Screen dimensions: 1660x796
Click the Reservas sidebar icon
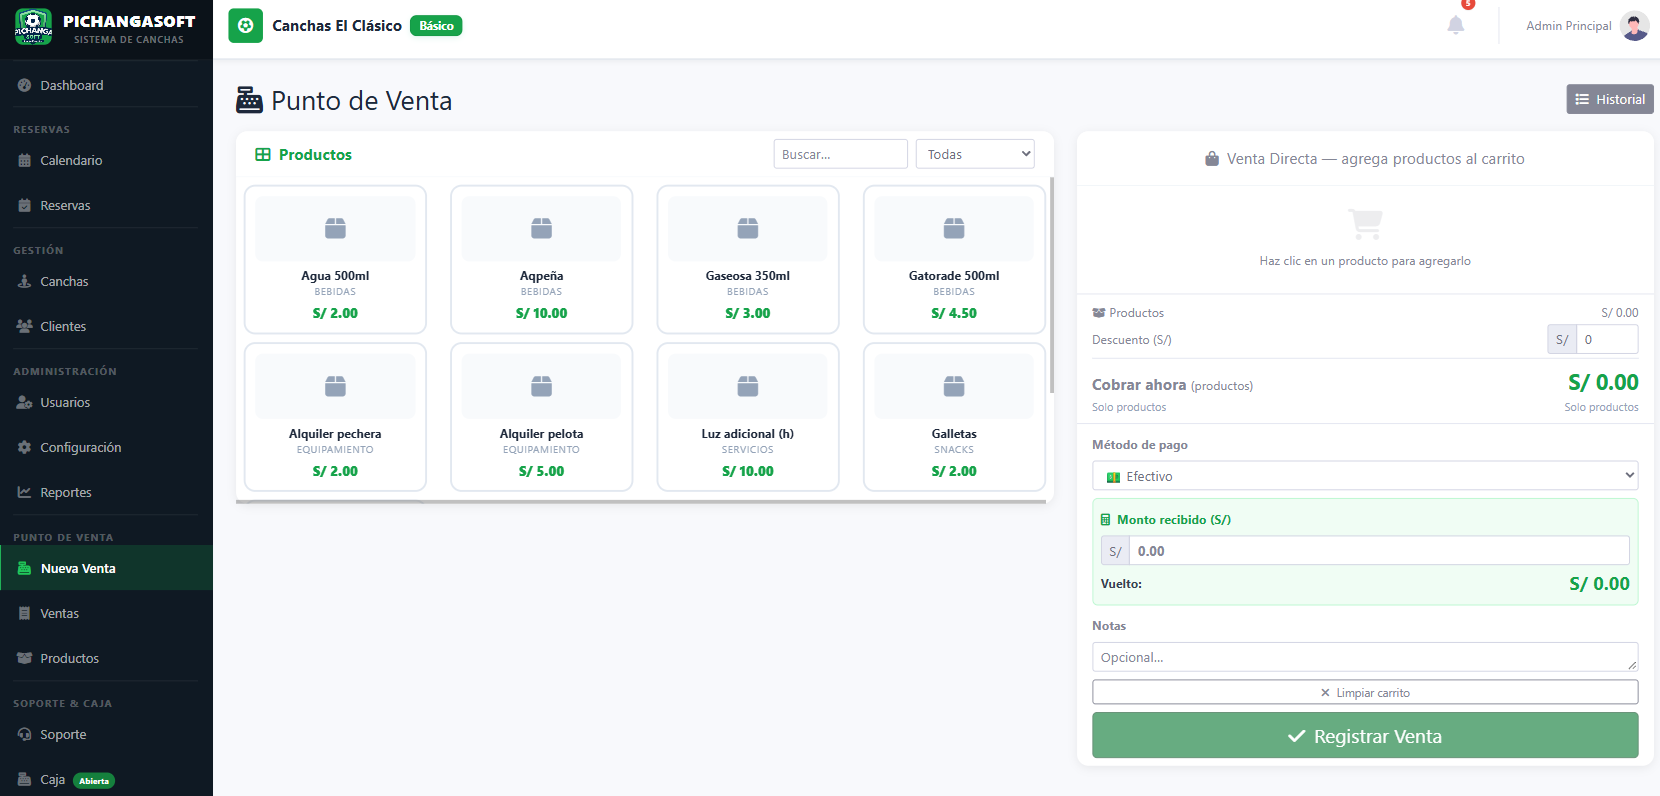(24, 205)
